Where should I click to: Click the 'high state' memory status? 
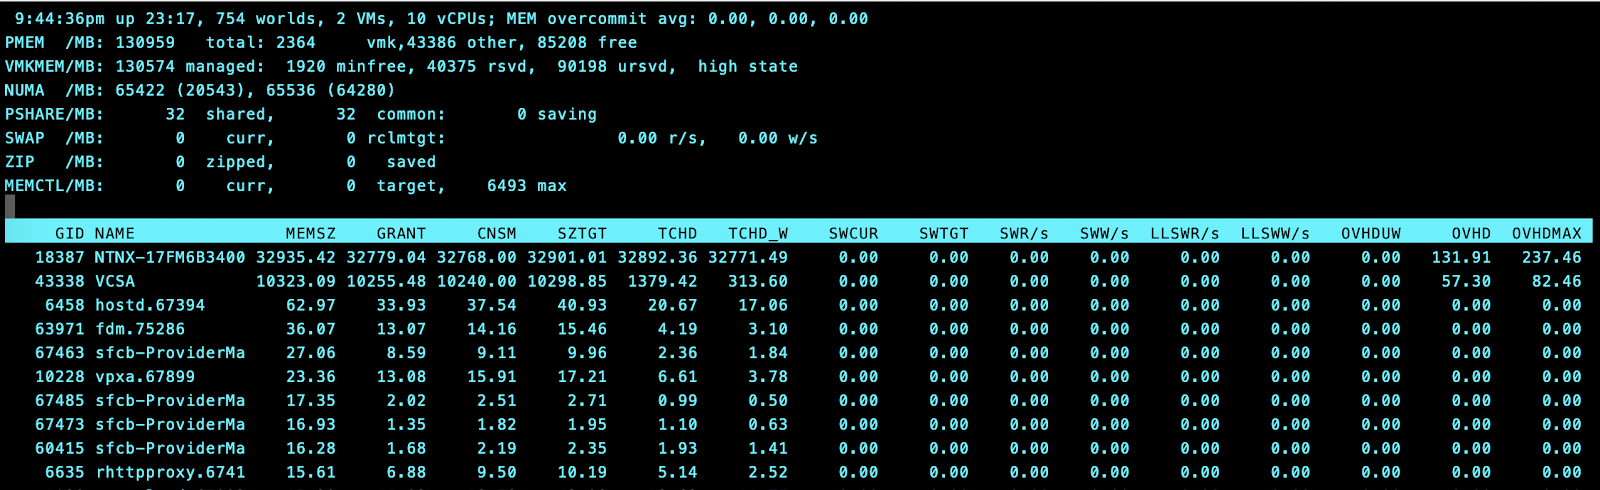point(748,67)
